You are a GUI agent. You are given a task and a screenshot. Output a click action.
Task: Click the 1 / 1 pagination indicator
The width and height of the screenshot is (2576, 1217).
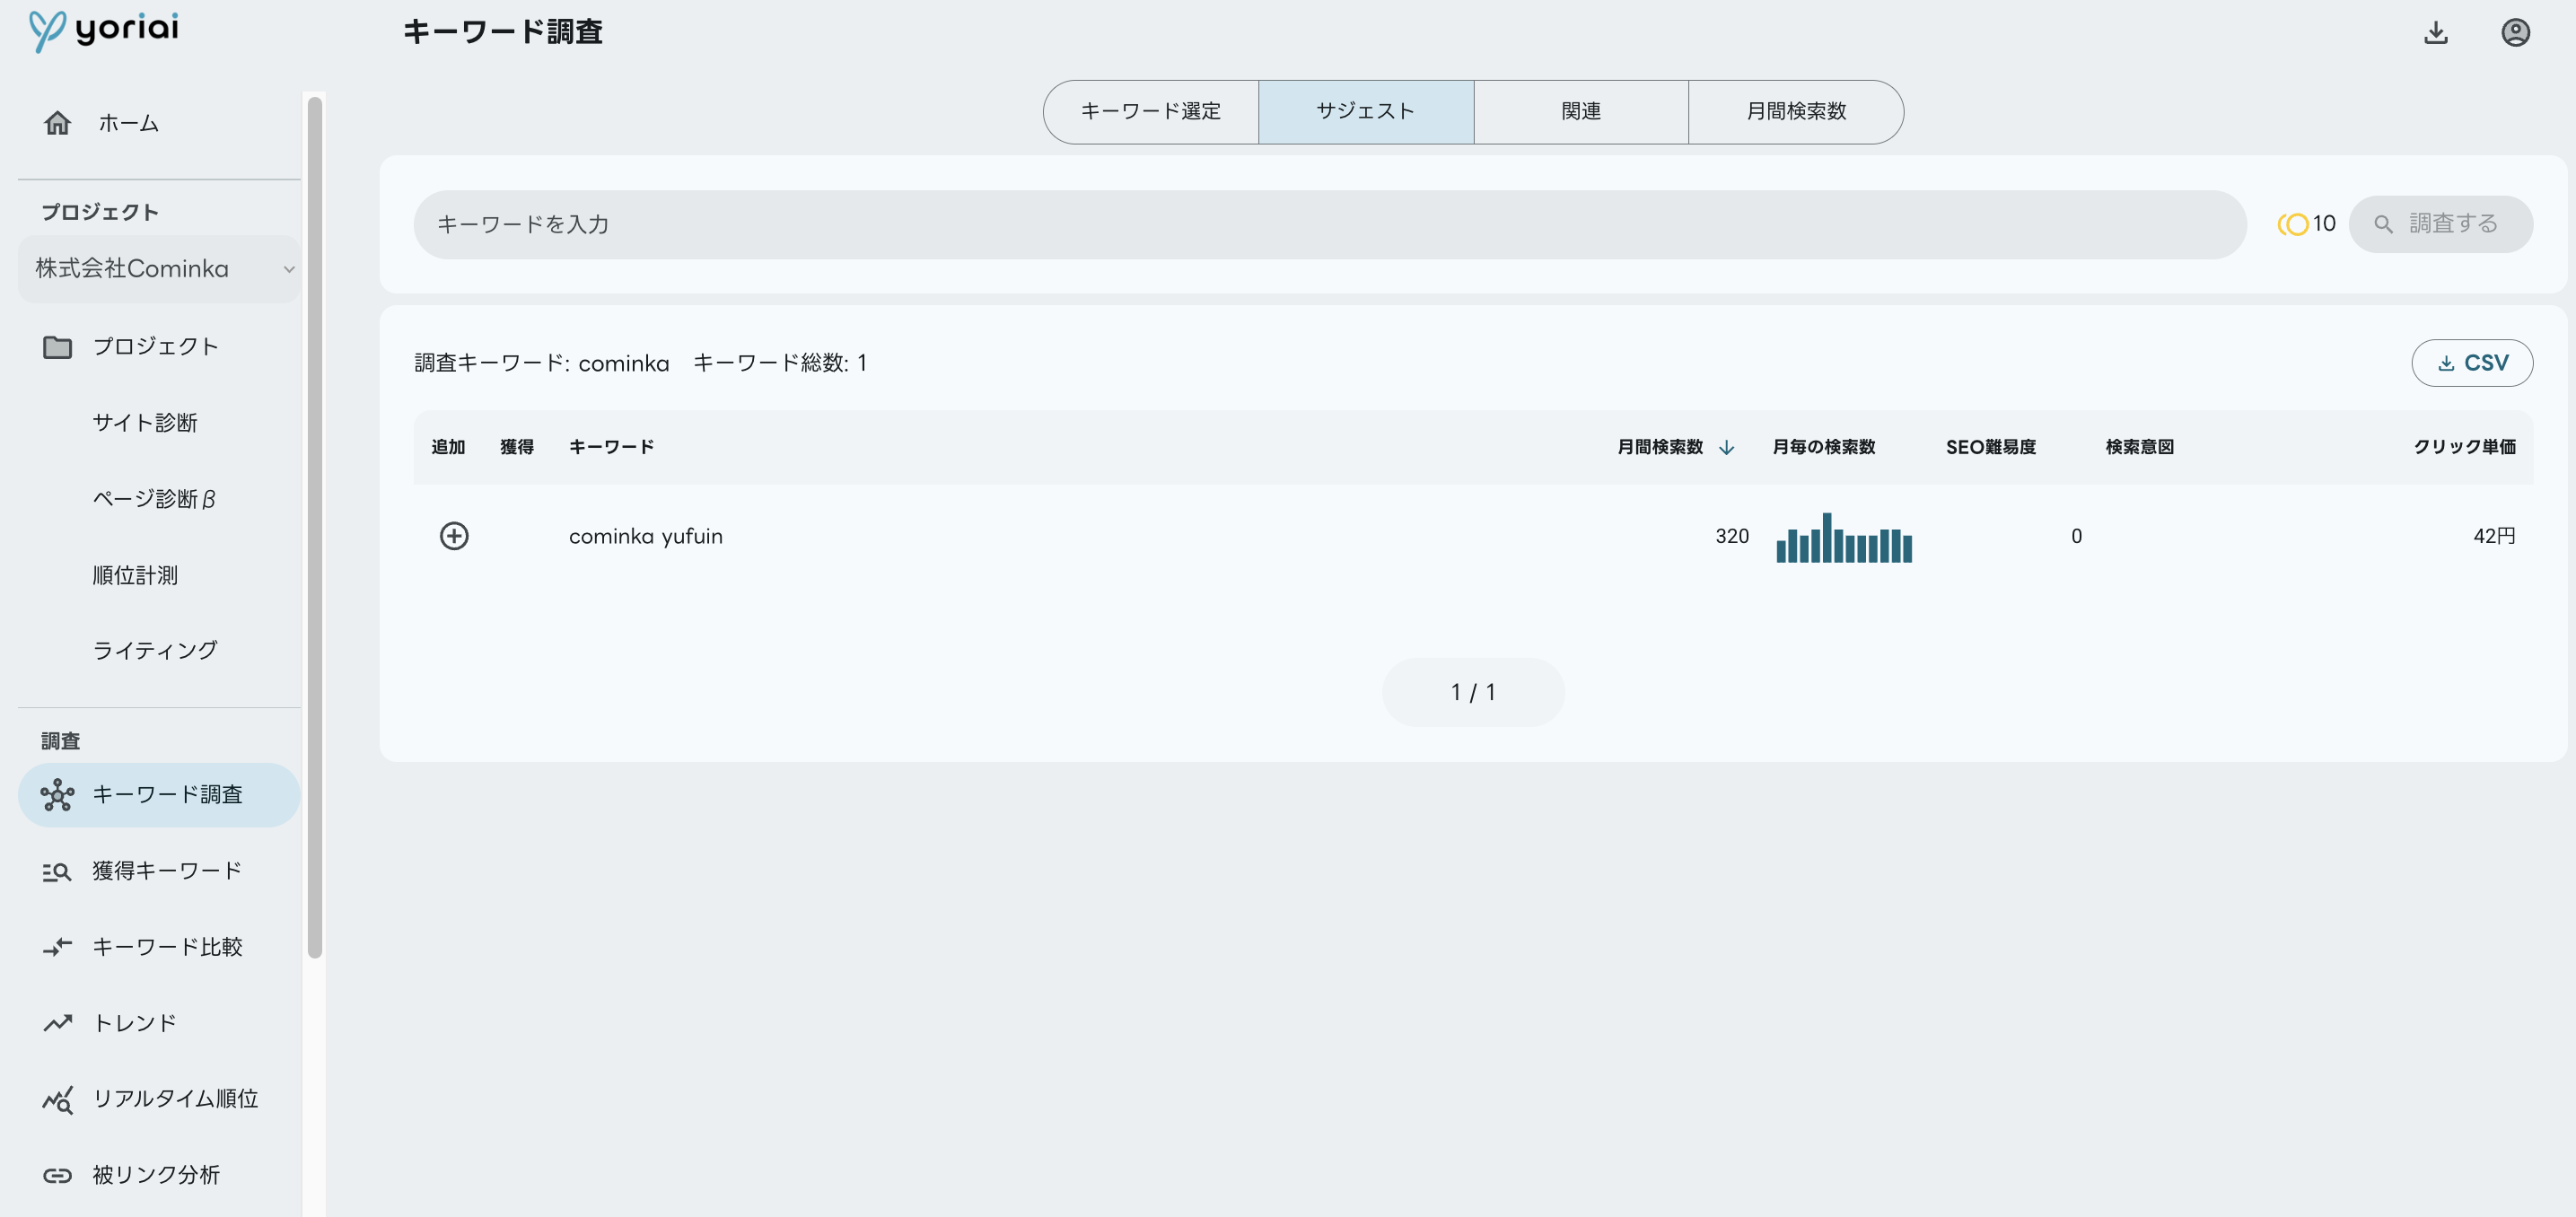[x=1473, y=692]
